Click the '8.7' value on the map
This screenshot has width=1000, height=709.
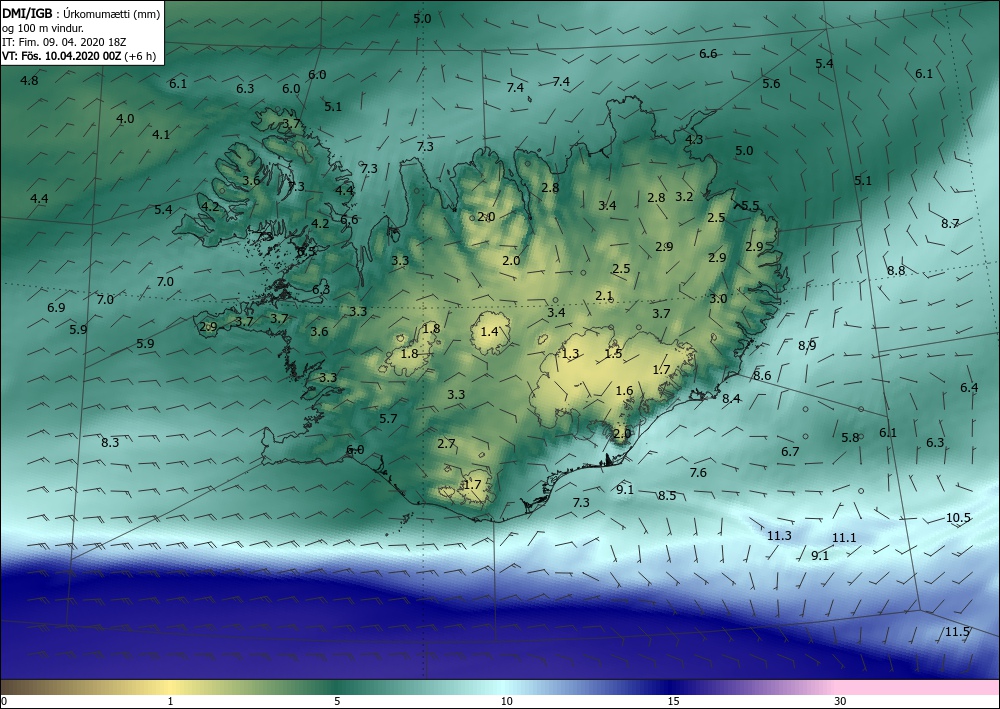950,224
